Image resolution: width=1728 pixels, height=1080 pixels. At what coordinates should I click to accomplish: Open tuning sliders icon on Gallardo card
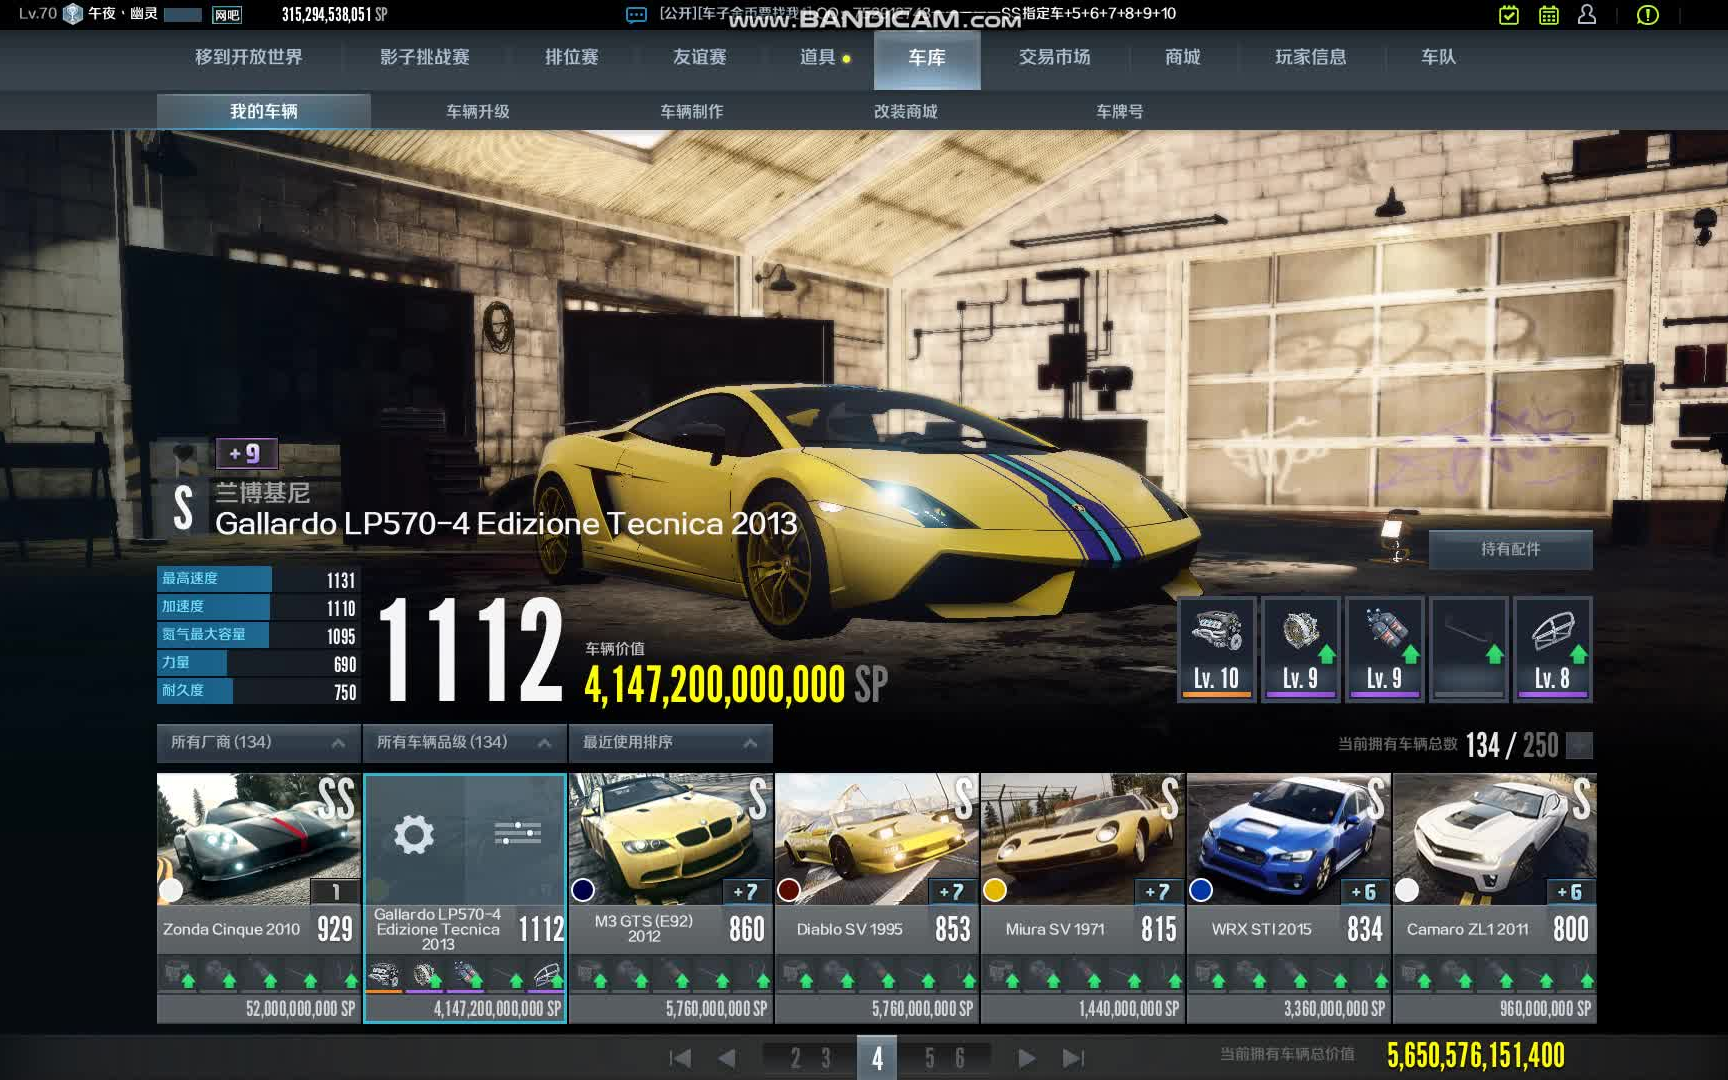(517, 832)
